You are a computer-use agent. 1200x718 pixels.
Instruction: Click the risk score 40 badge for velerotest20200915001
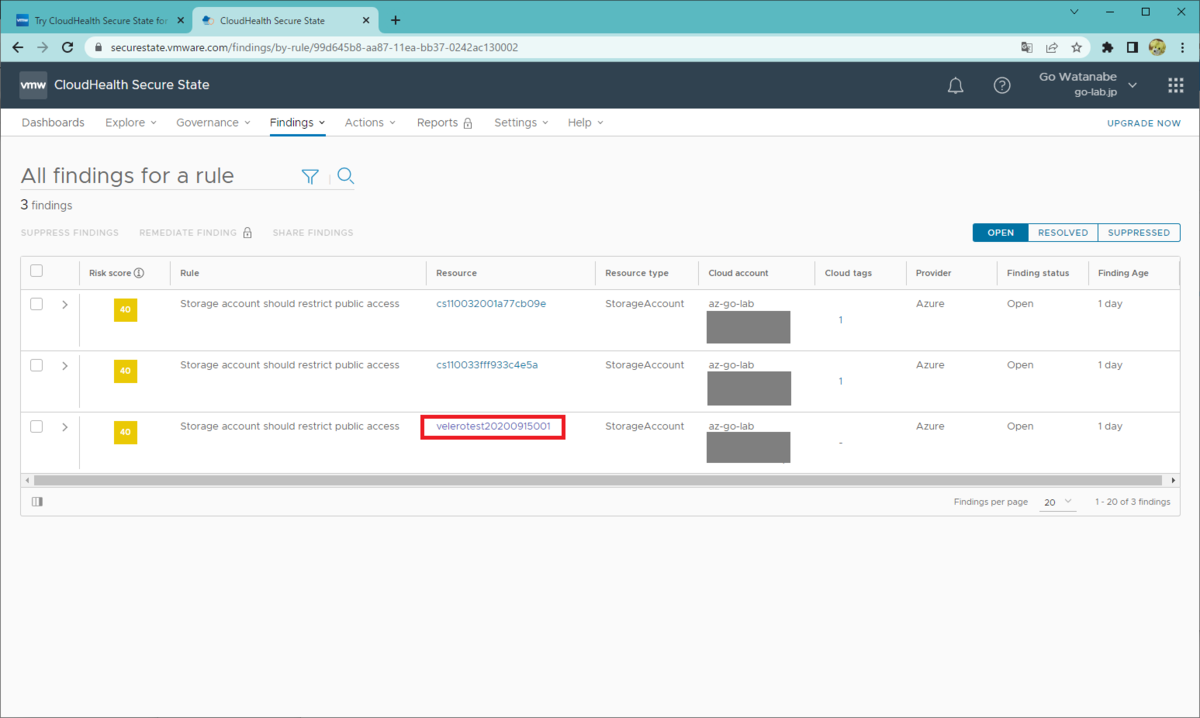[x=125, y=432]
